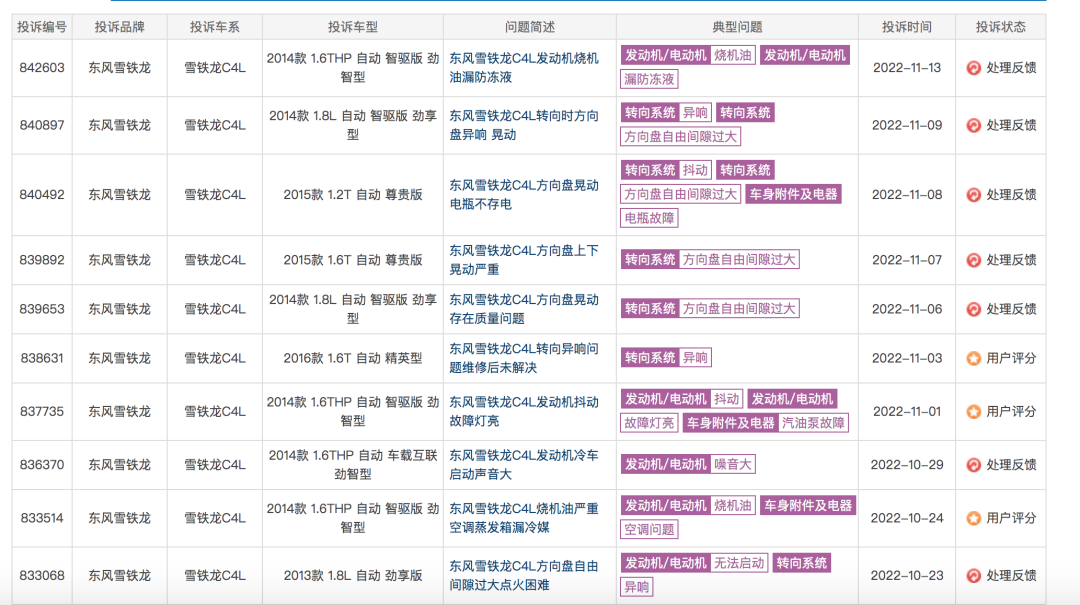Click the 处理反馈 status text in row 836370
The width and height of the screenshot is (1080, 605).
(1011, 465)
